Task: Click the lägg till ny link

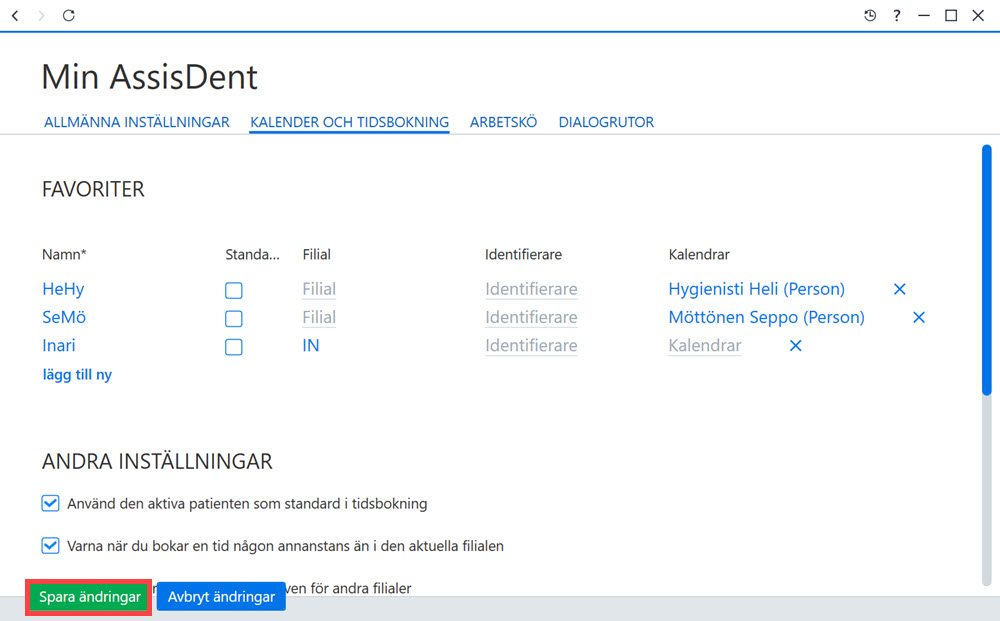Action: (77, 374)
